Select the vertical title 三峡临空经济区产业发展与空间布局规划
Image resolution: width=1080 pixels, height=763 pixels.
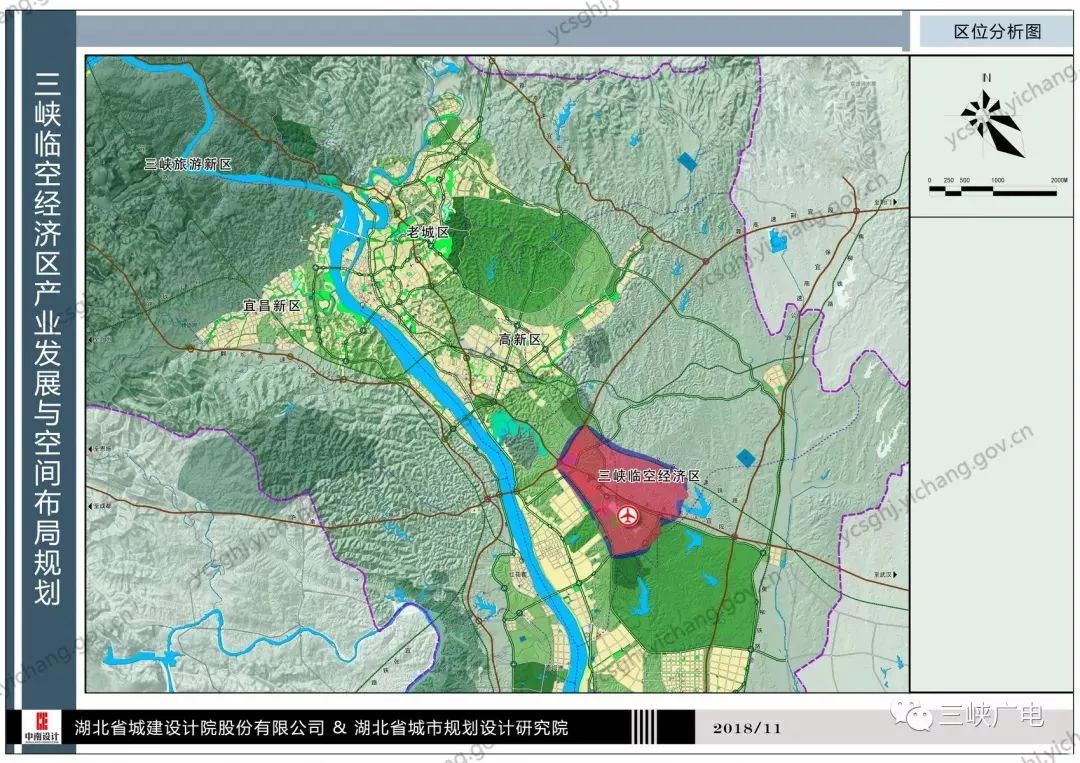[x=47, y=340]
